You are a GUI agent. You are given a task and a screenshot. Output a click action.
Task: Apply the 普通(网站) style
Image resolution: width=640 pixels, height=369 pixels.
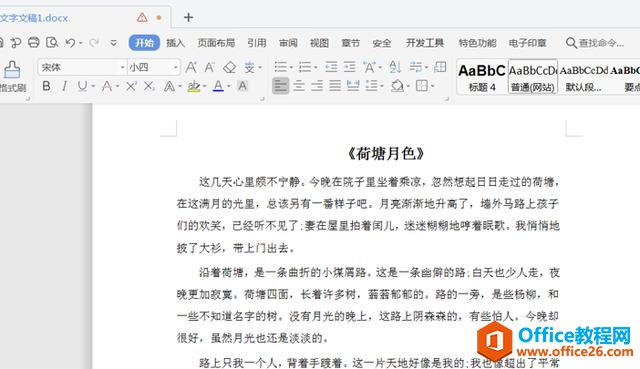click(x=533, y=77)
